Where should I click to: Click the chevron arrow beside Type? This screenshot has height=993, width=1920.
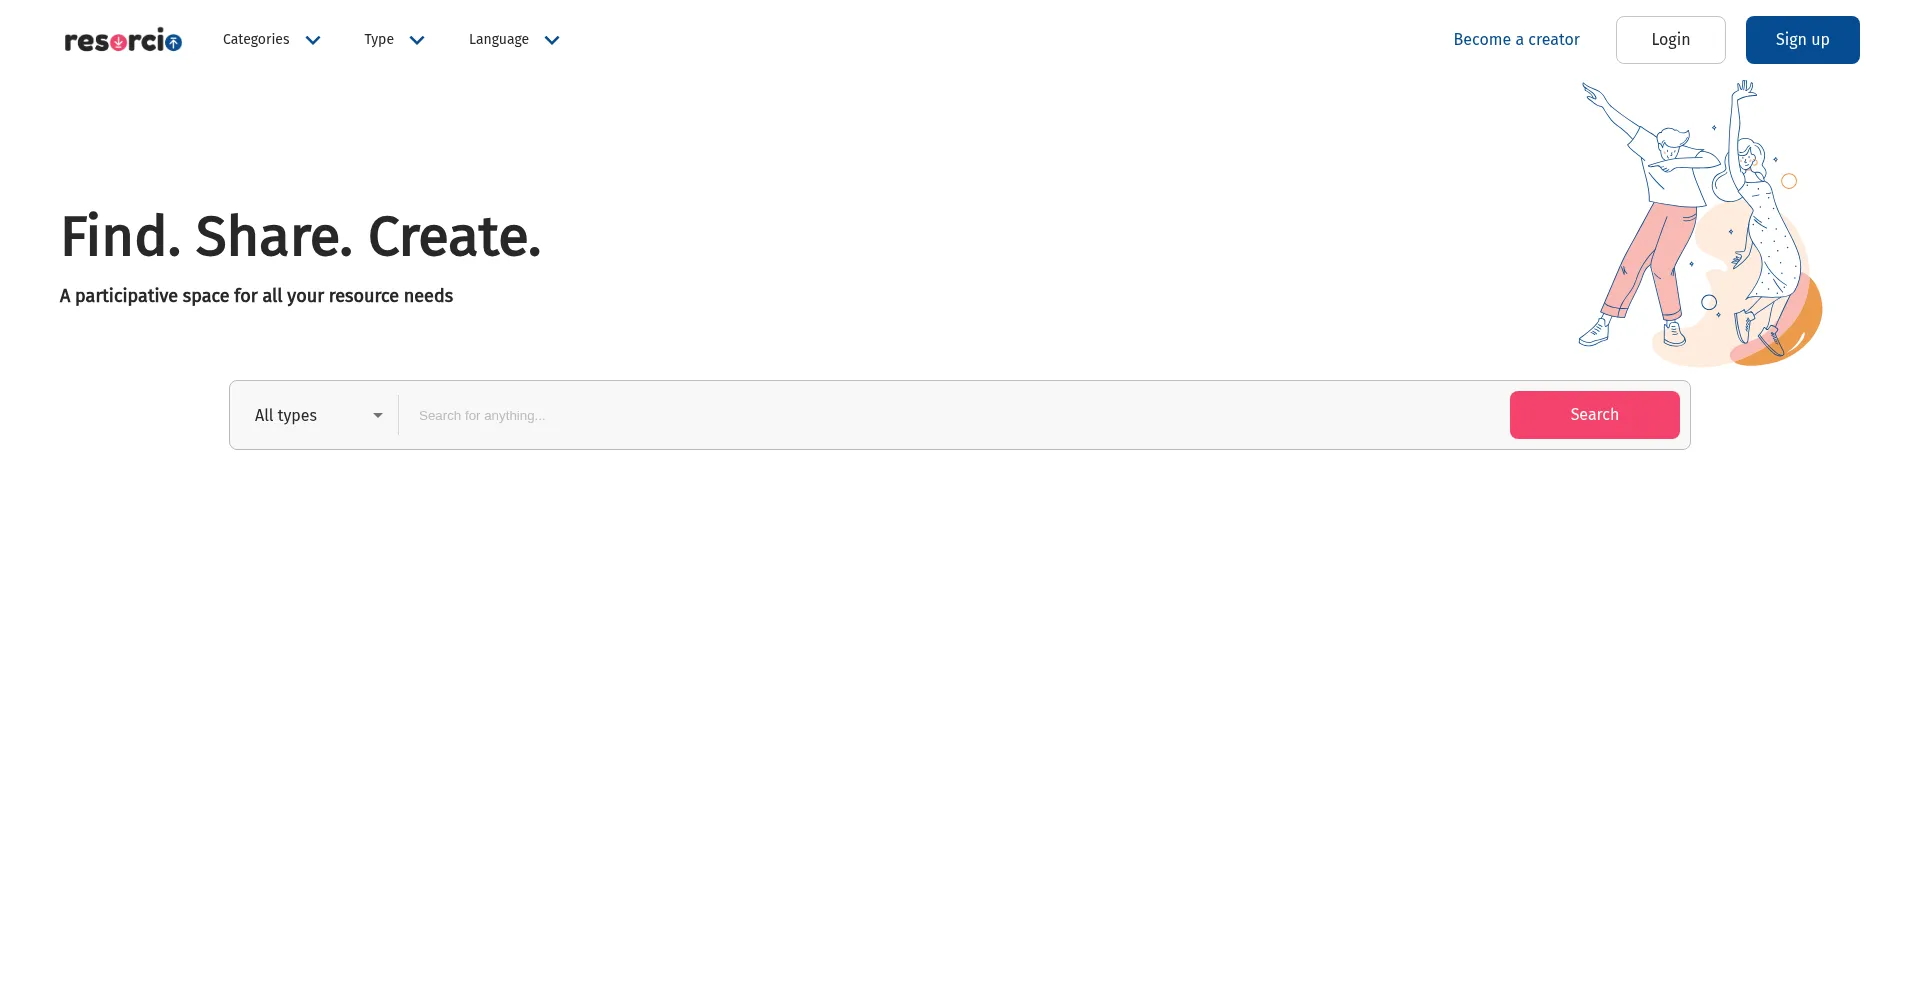[x=417, y=41]
